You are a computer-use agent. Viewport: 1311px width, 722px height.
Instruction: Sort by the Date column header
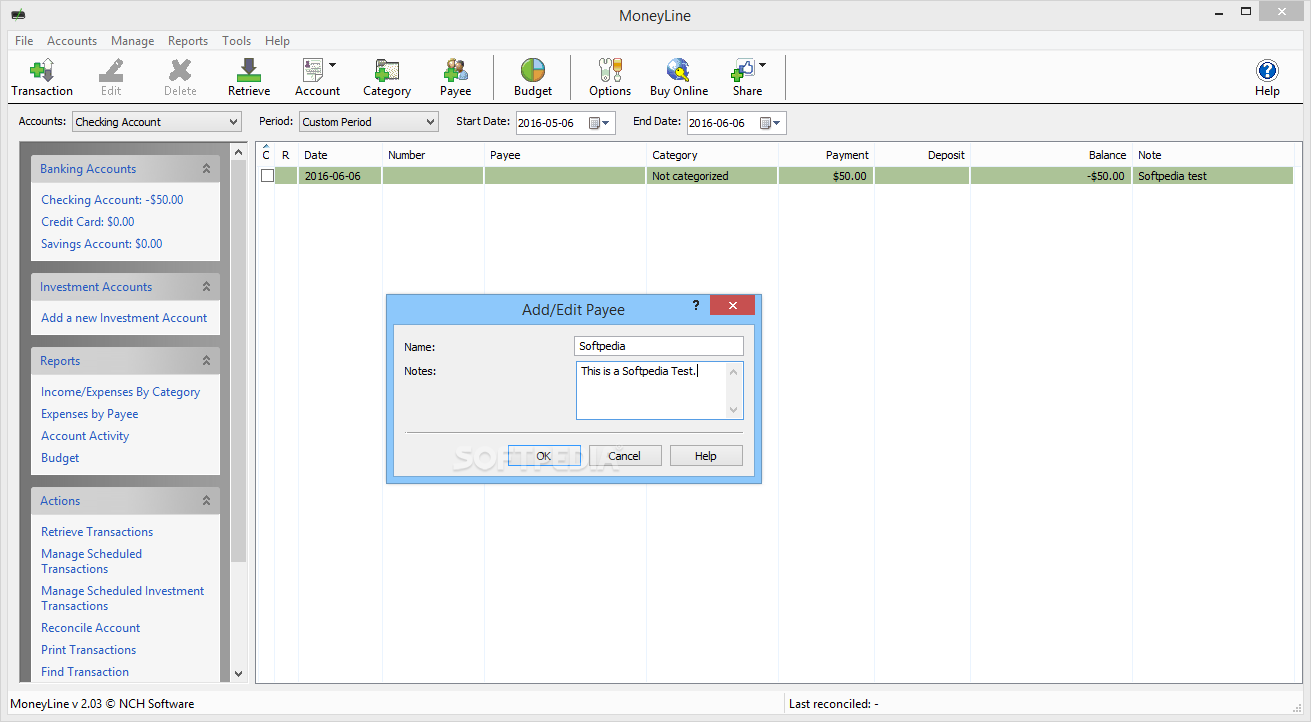(341, 155)
